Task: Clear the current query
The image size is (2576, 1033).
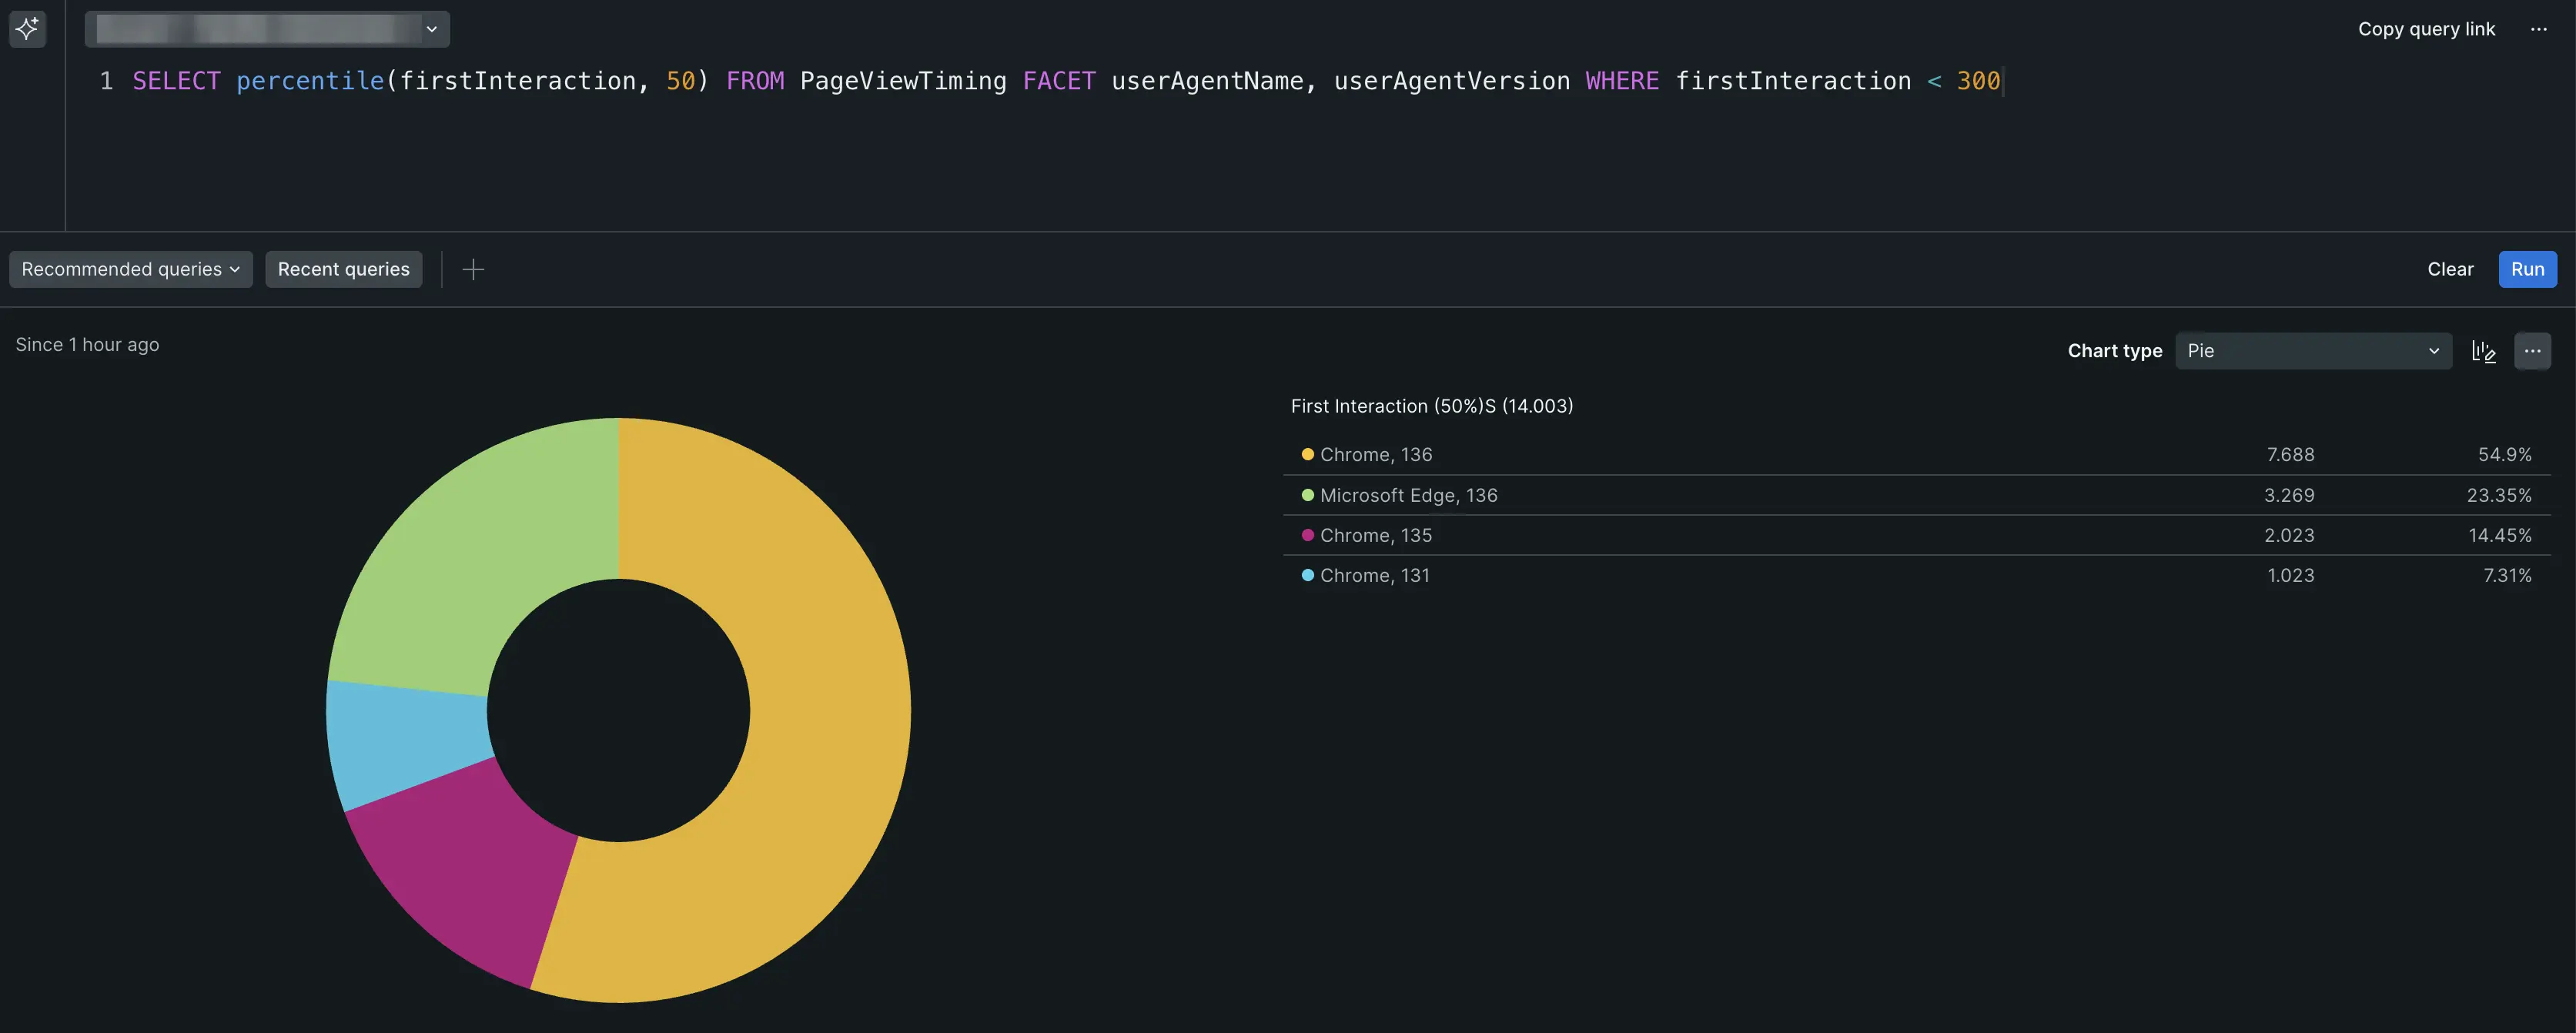Action: (2449, 269)
